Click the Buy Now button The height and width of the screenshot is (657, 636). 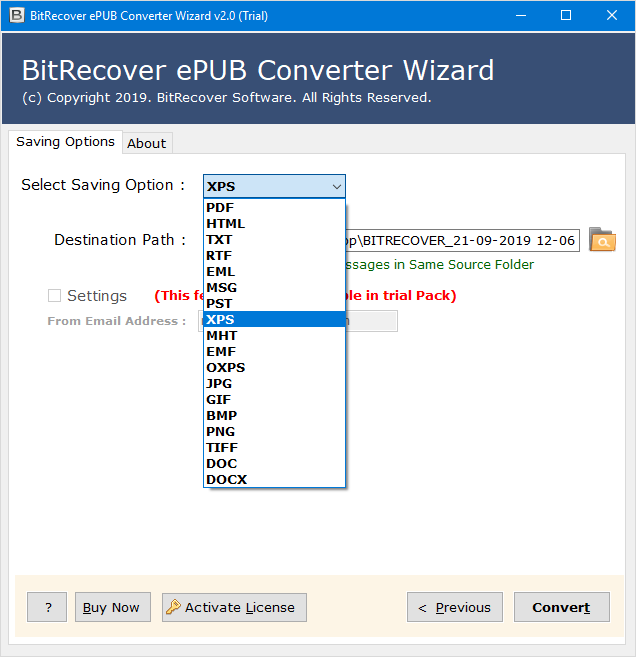pos(113,607)
